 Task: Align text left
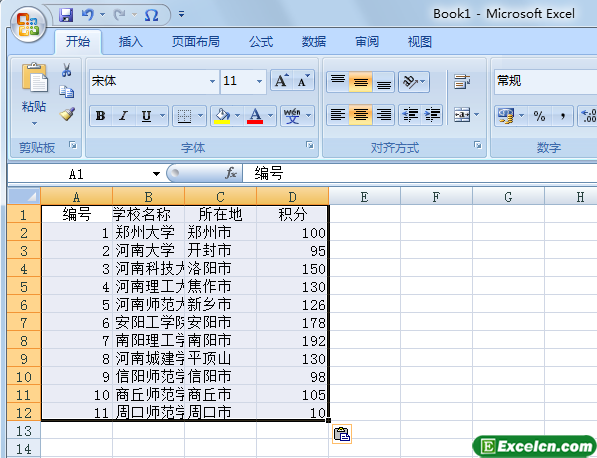tap(338, 115)
